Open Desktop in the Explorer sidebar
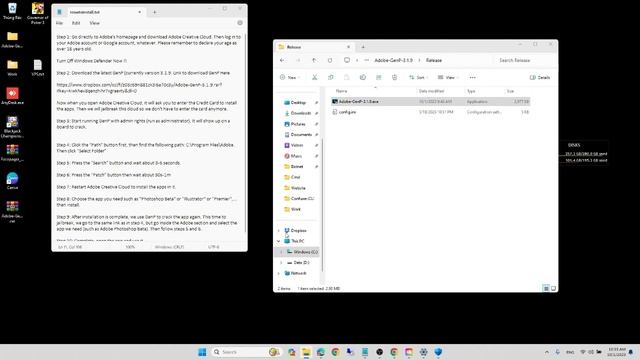 [x=298, y=102]
